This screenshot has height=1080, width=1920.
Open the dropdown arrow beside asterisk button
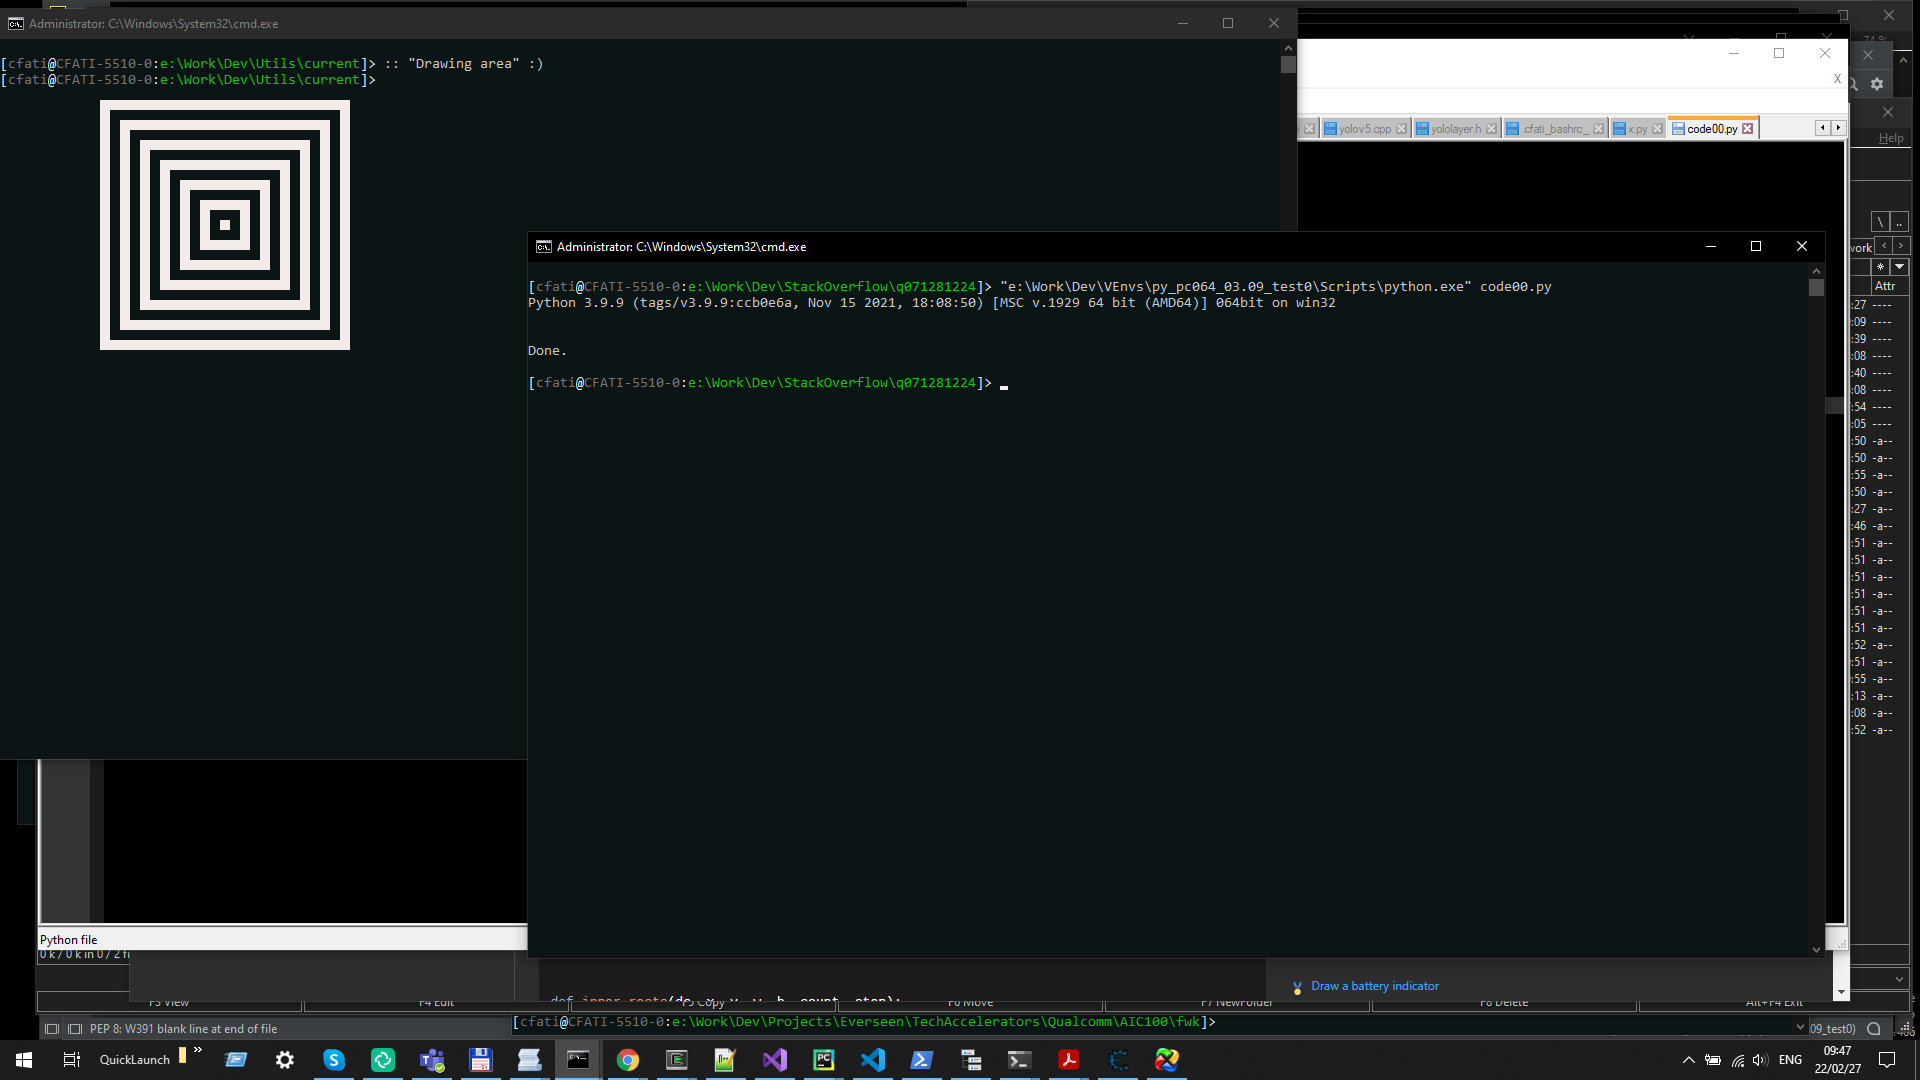(x=1900, y=267)
